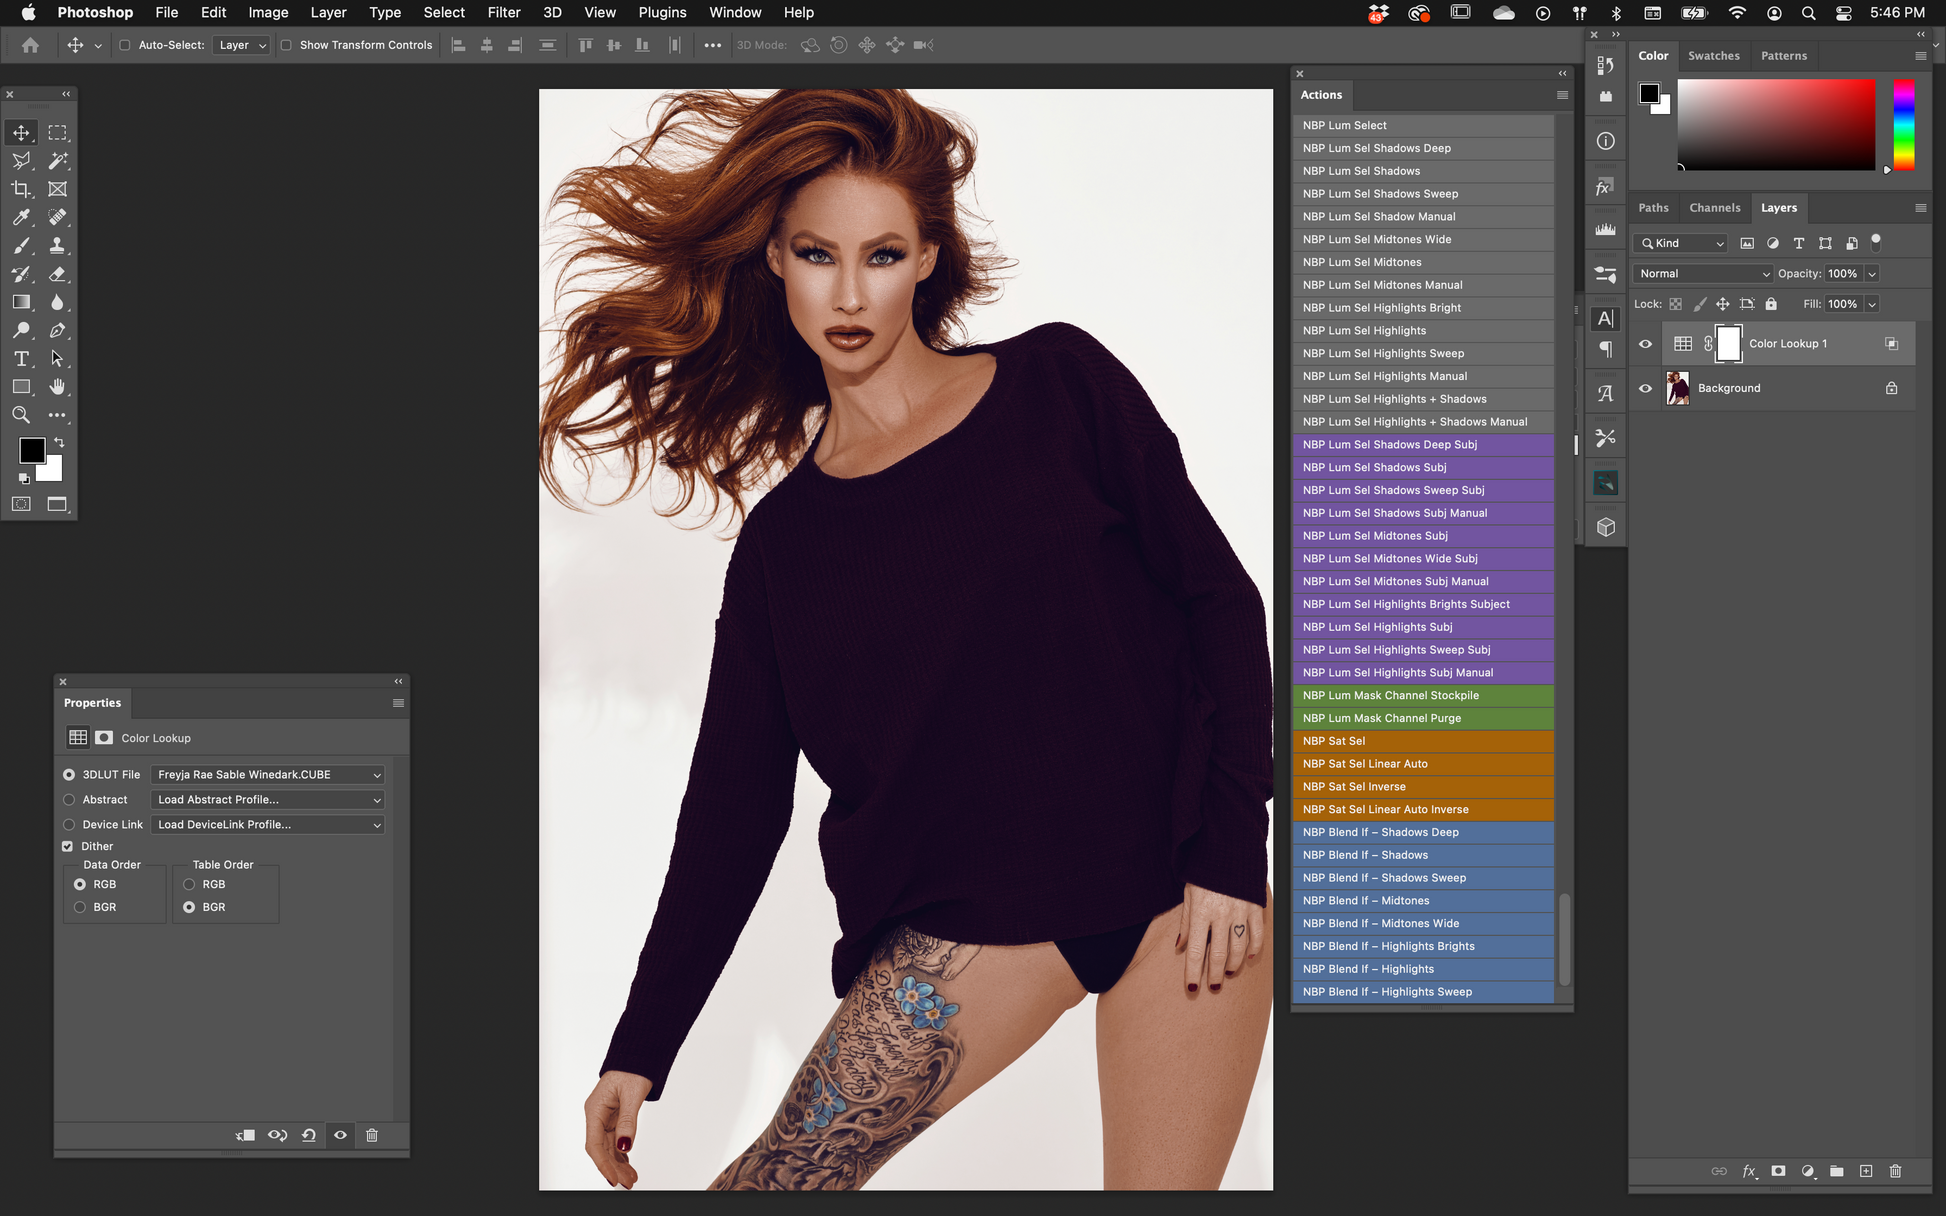The height and width of the screenshot is (1216, 1946).
Task: Click the hue slider strip in Color panel
Action: pyautogui.click(x=1904, y=125)
